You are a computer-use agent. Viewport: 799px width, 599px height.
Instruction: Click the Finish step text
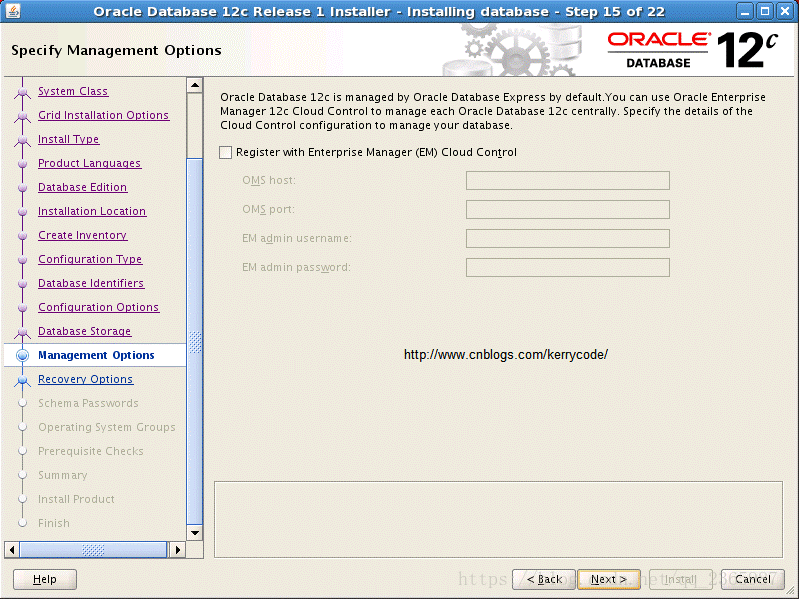click(54, 523)
